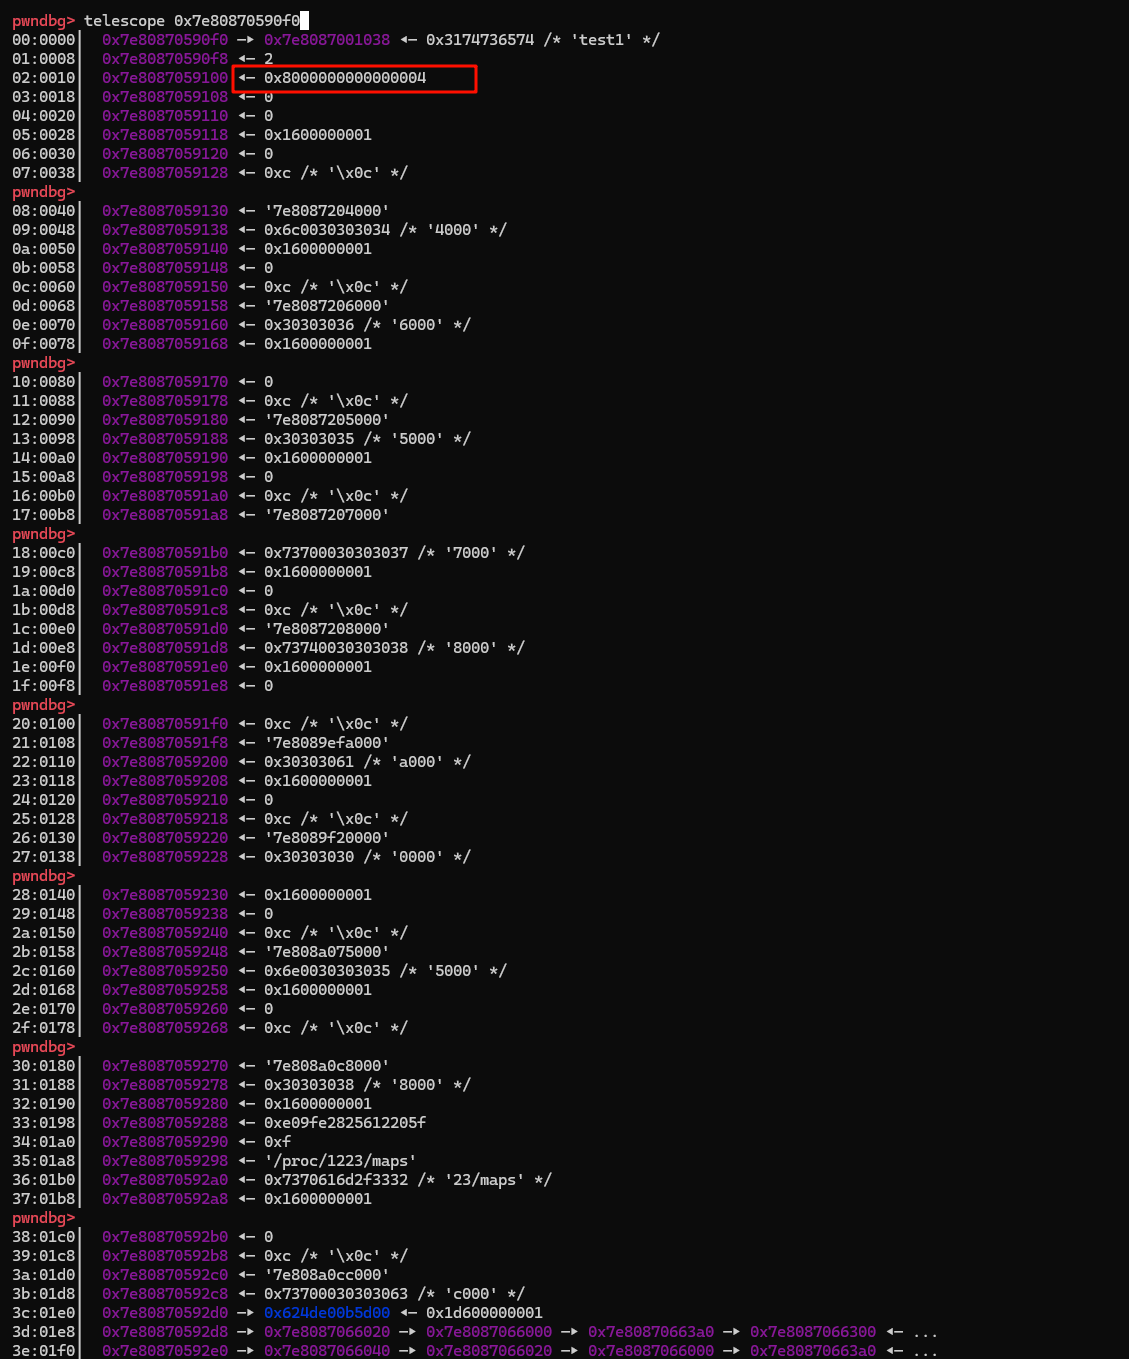Click the string '7e808a075000'
The height and width of the screenshot is (1359, 1129).
pos(327,952)
